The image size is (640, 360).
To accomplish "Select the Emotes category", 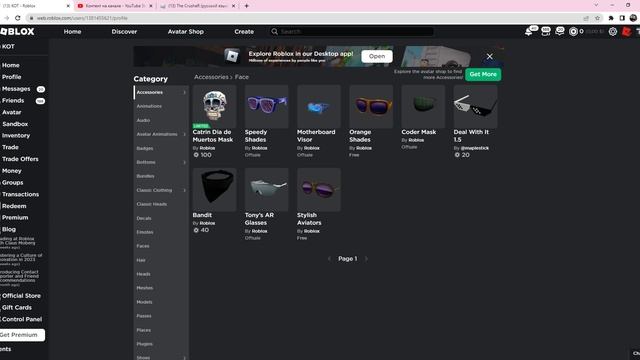I will 145,232.
